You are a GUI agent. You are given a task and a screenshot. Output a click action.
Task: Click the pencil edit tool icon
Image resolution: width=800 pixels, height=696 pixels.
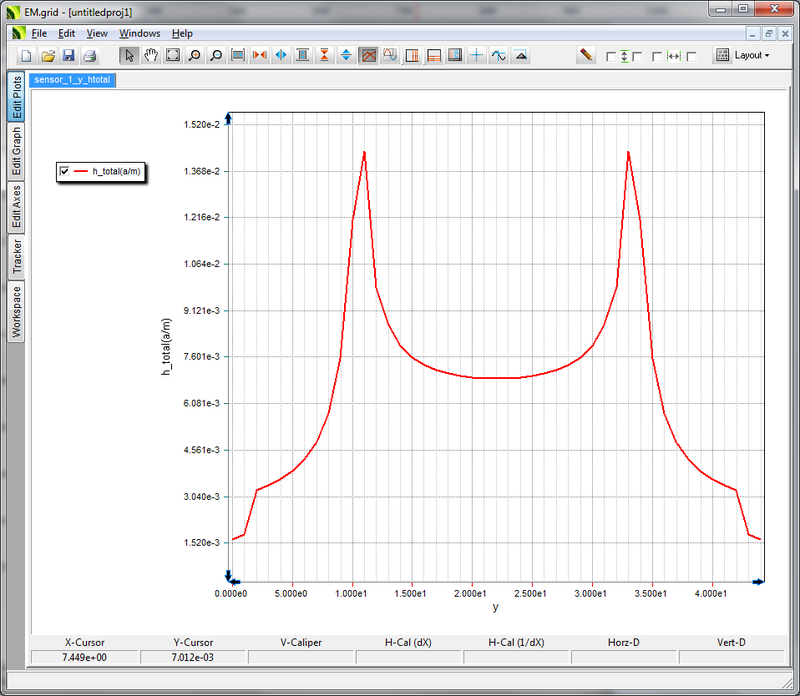pos(586,56)
